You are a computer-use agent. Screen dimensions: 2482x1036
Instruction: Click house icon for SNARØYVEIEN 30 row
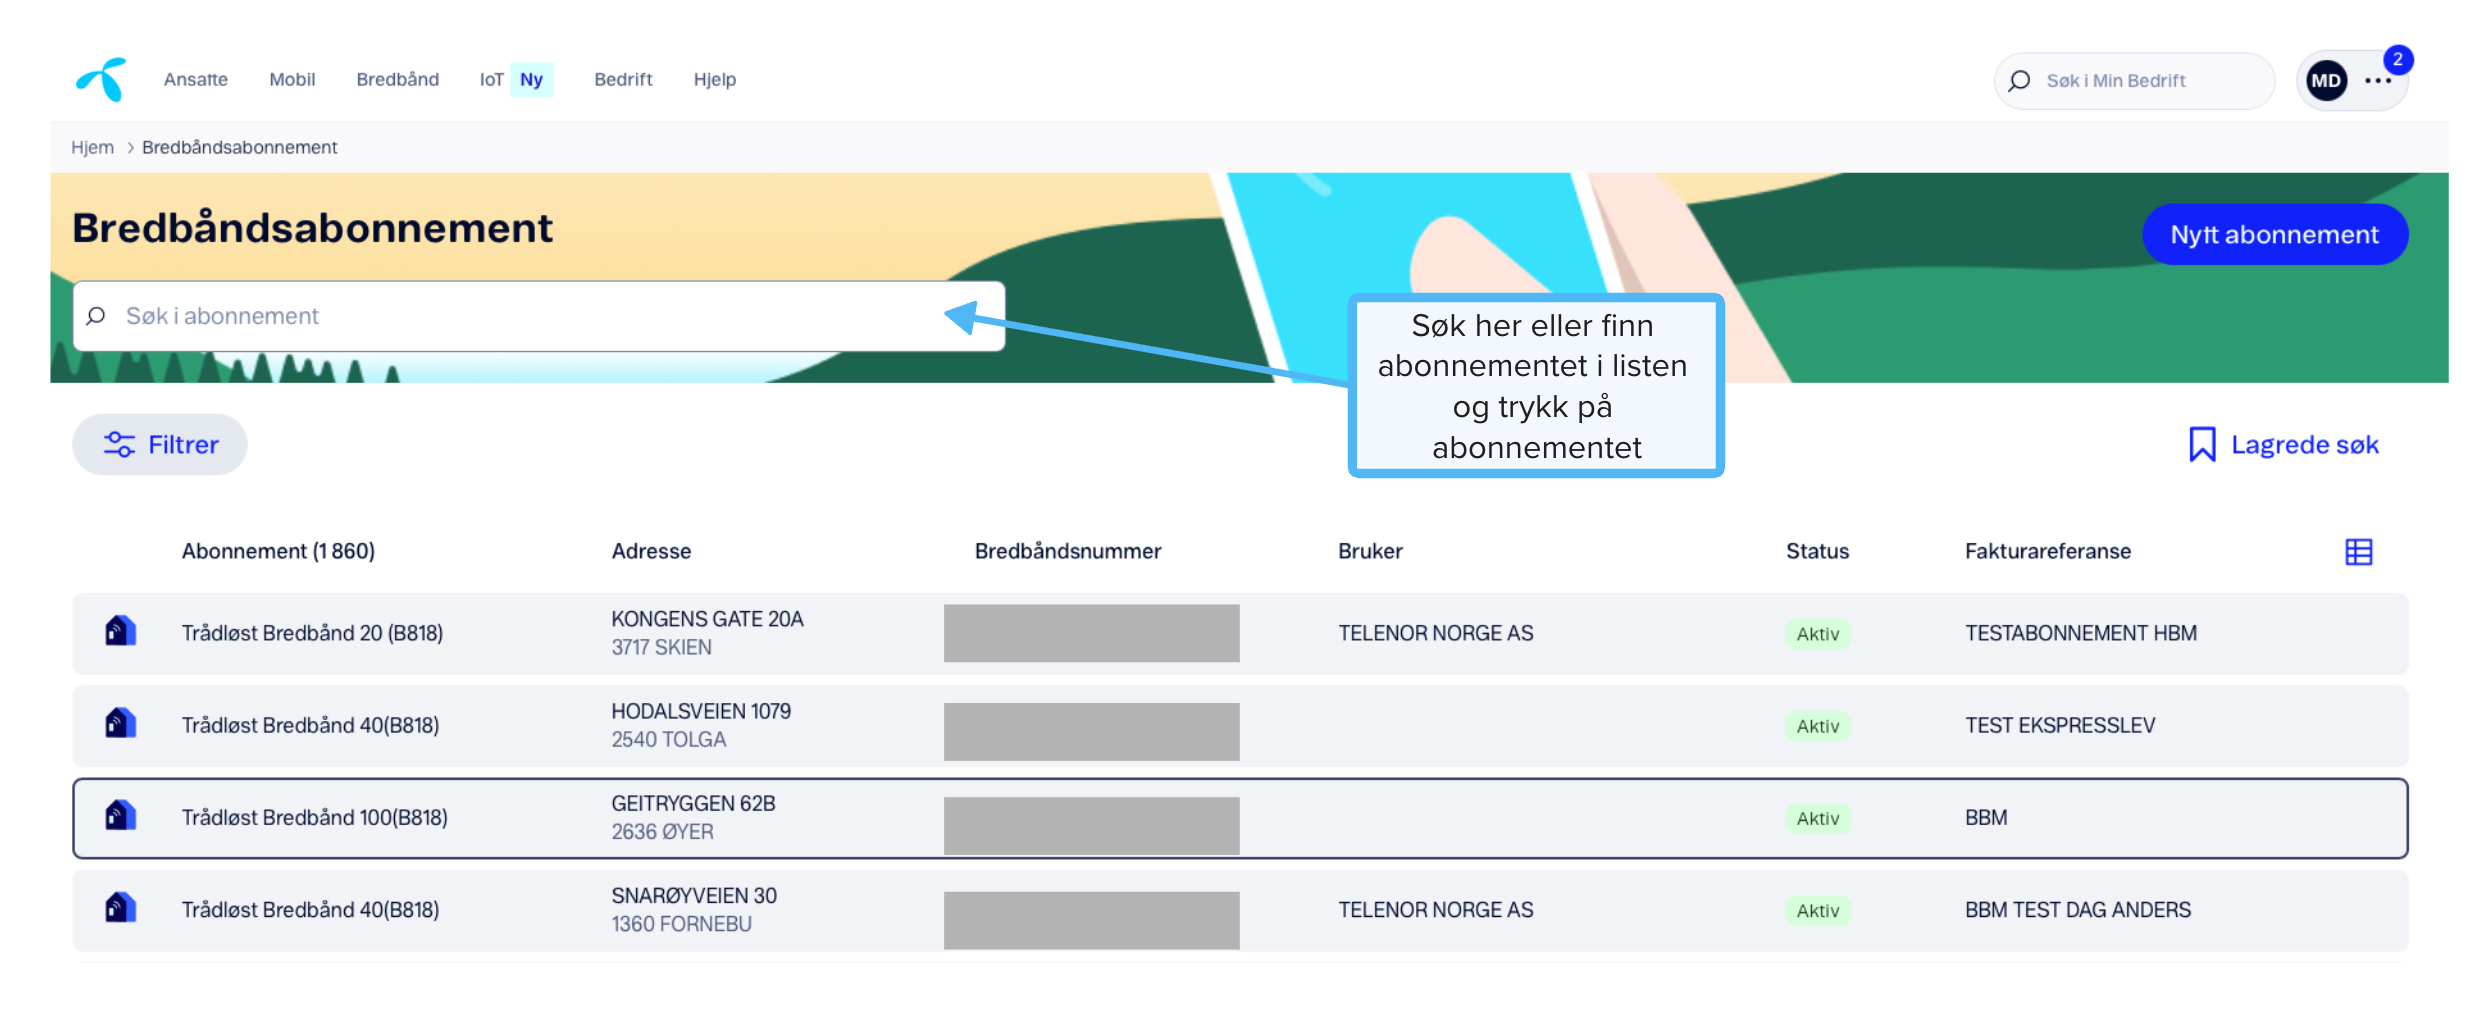tap(120, 909)
